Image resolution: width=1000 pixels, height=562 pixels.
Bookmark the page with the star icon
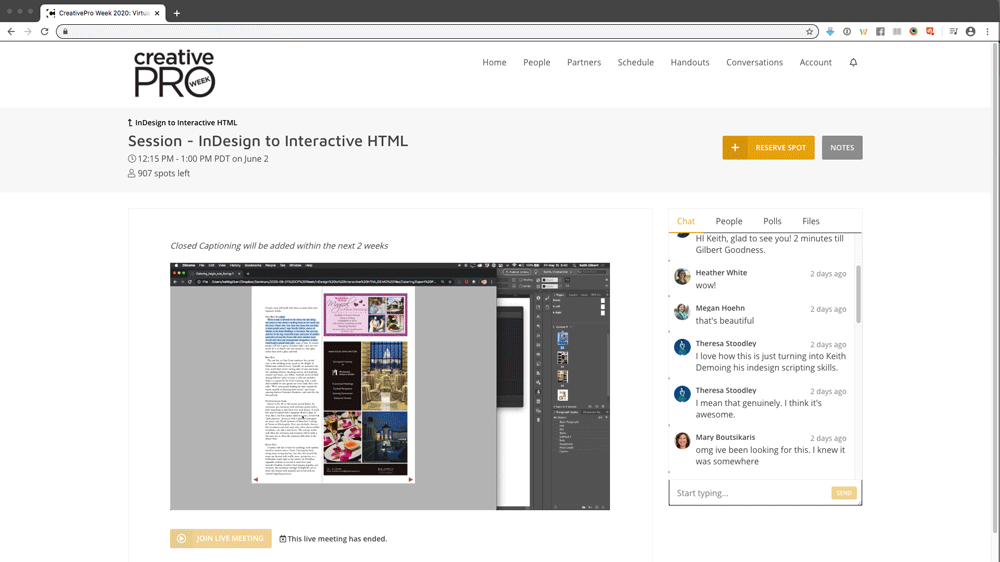click(x=809, y=31)
